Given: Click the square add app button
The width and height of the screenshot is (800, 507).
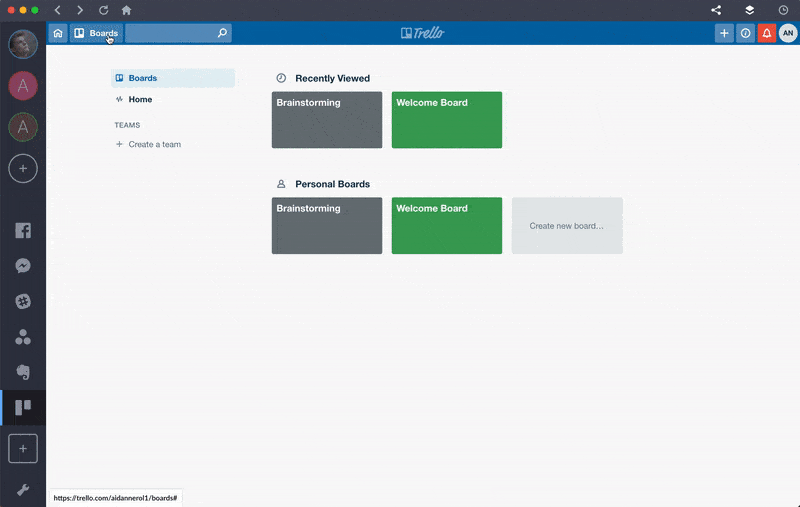Looking at the screenshot, I should (23, 449).
